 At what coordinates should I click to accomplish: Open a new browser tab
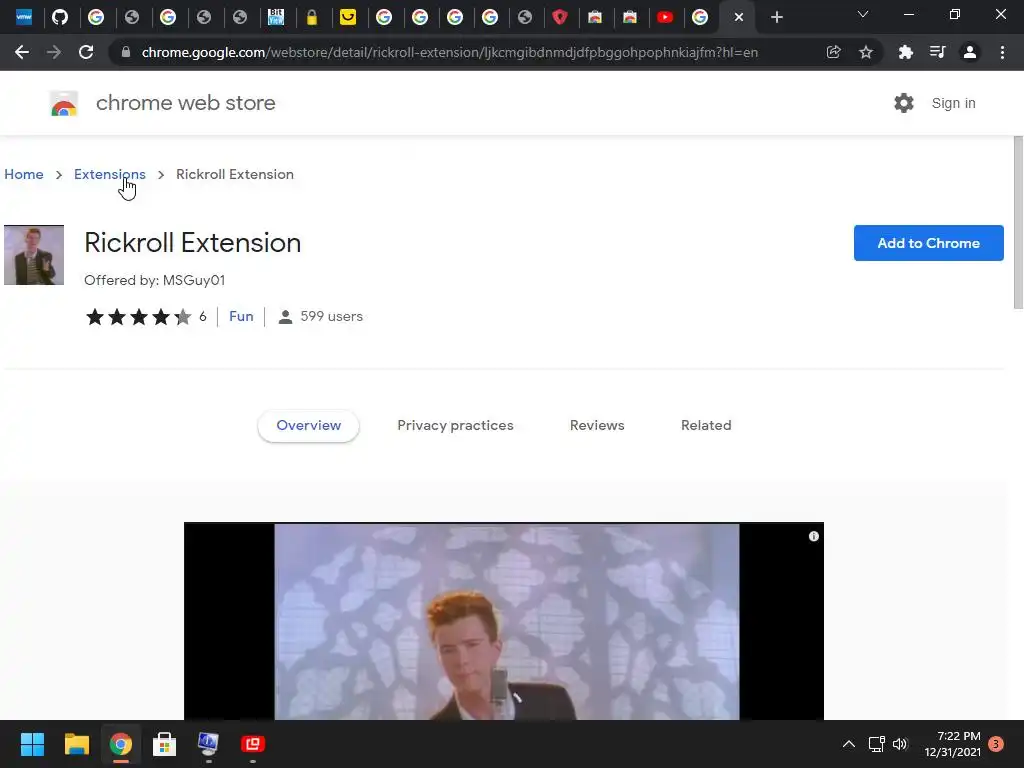tap(776, 17)
